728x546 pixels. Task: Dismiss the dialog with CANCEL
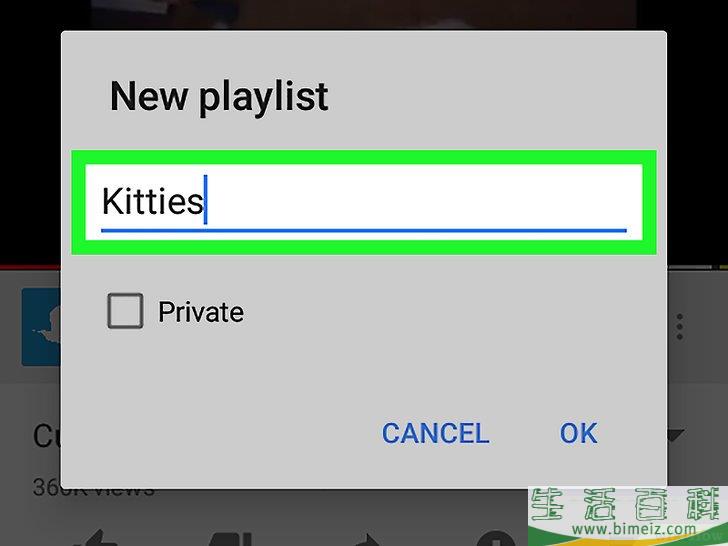click(x=435, y=433)
